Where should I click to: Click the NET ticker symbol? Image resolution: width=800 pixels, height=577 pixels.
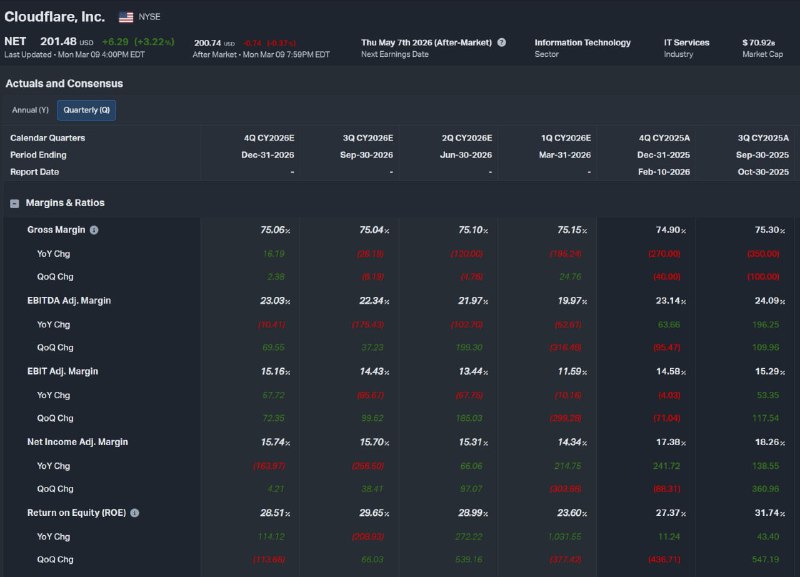coord(15,42)
